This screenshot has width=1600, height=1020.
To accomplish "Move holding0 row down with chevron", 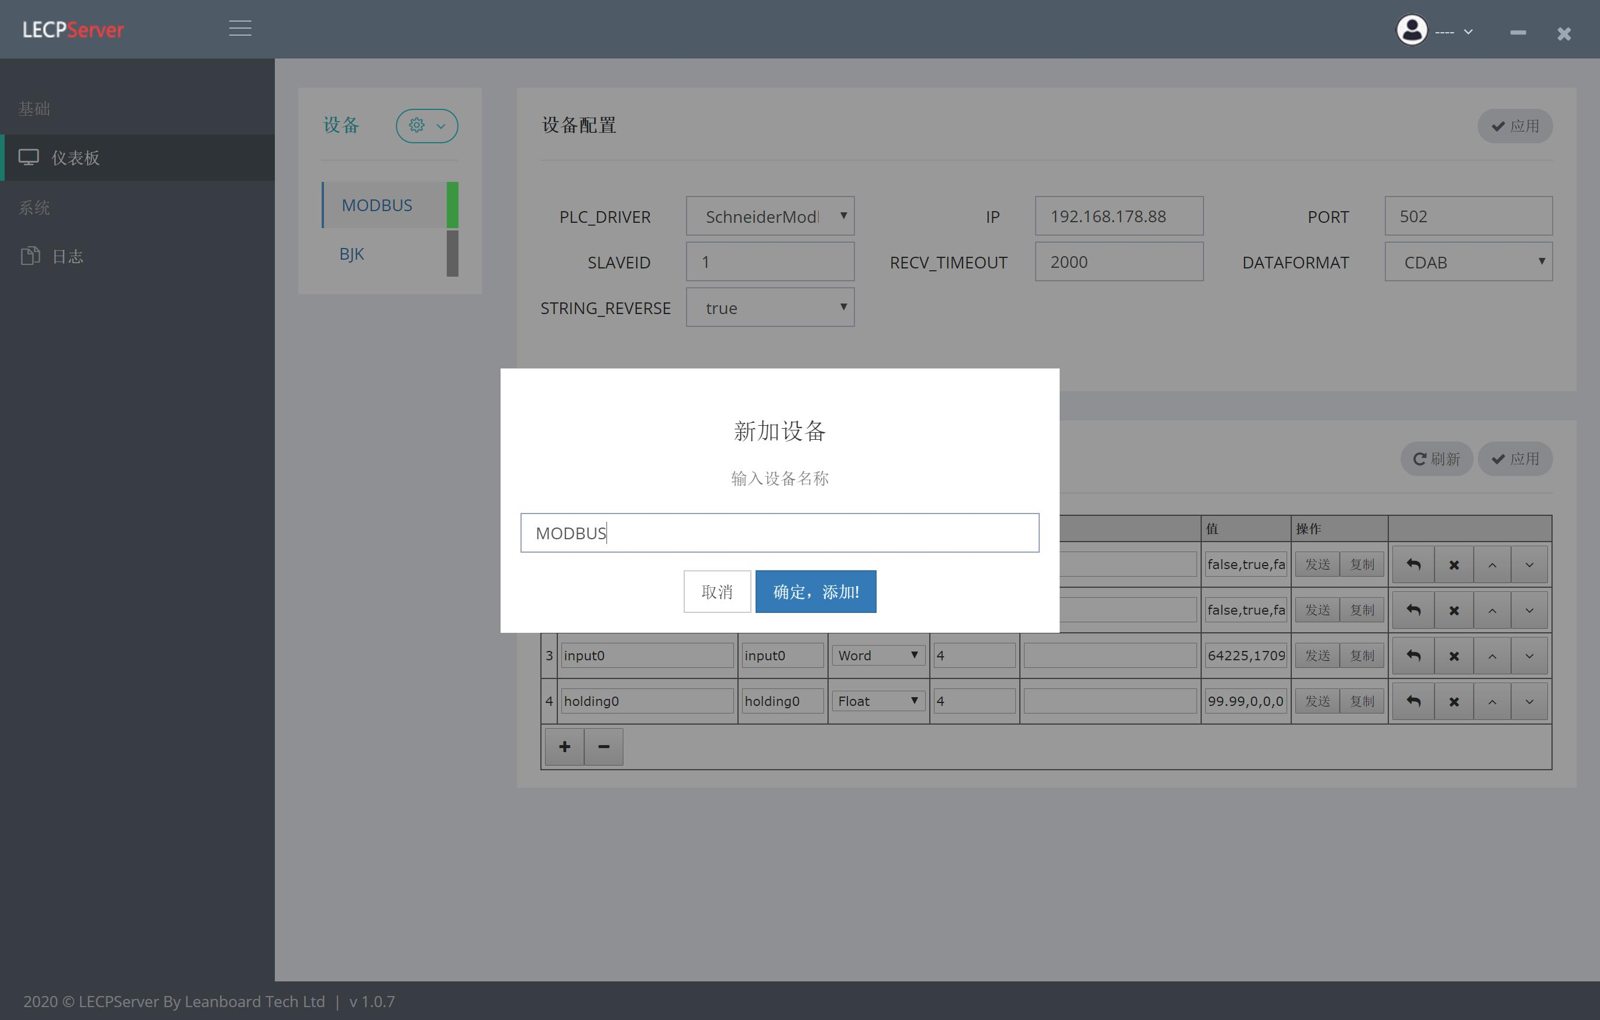I will [1530, 702].
